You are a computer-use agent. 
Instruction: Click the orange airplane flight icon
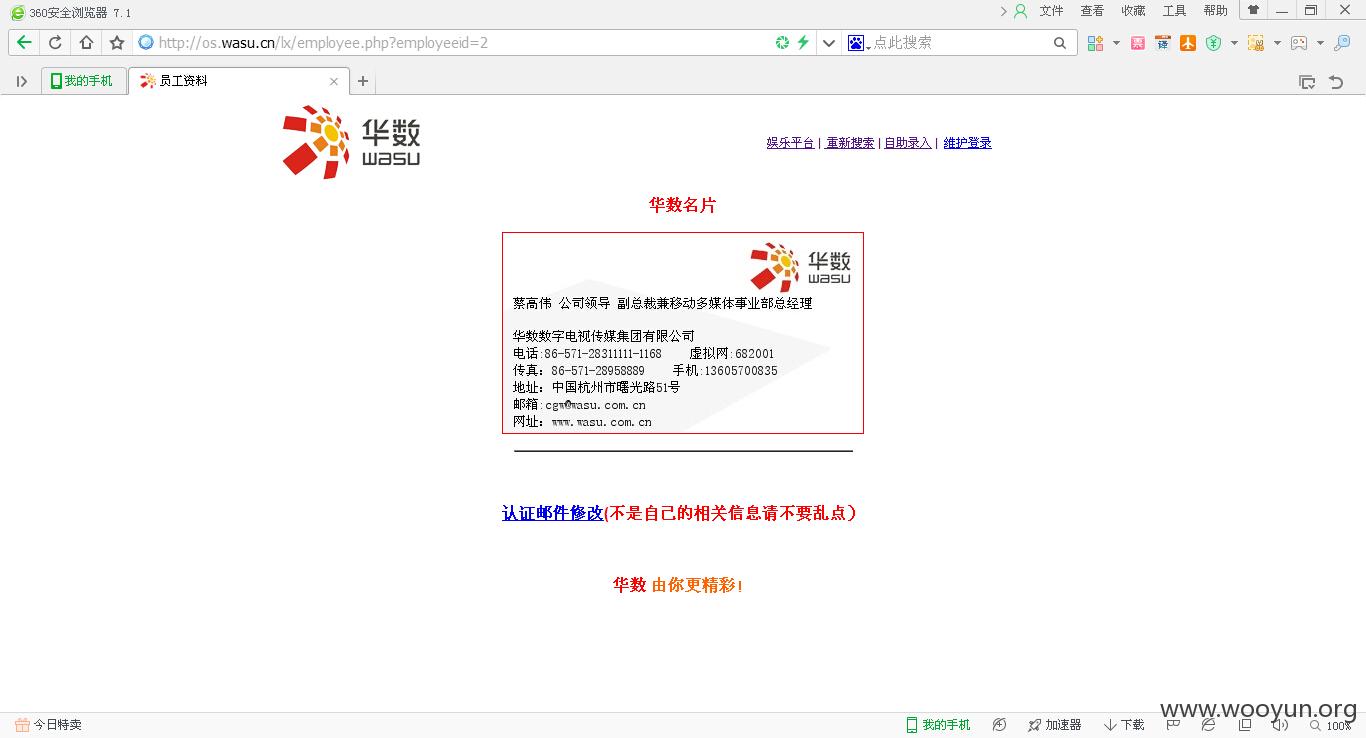coord(1188,43)
